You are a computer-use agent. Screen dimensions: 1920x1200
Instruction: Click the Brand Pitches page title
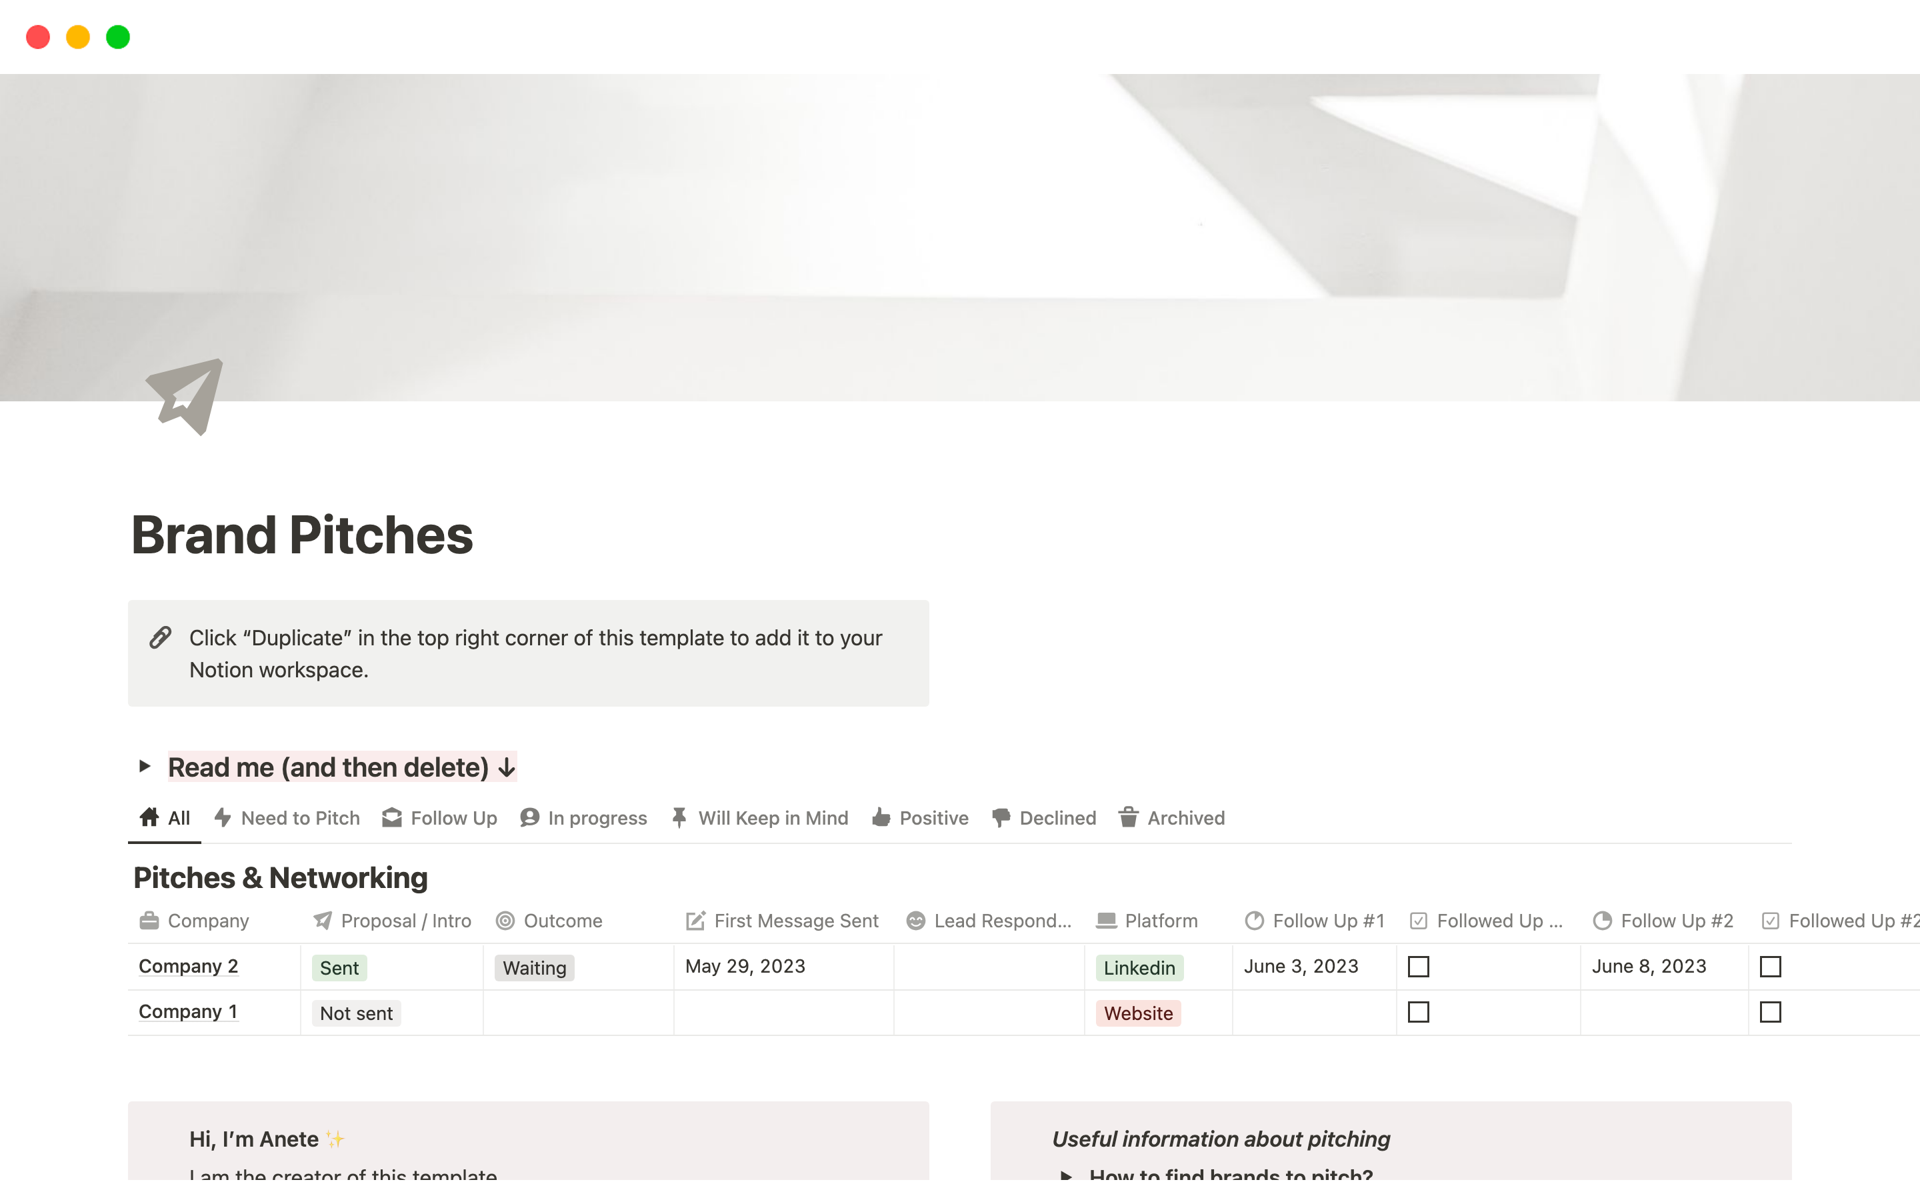[x=302, y=535]
